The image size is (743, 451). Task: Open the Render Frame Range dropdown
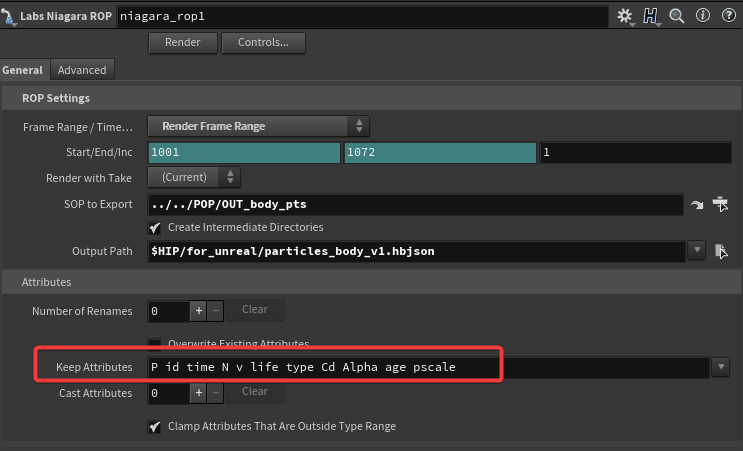coord(258,126)
